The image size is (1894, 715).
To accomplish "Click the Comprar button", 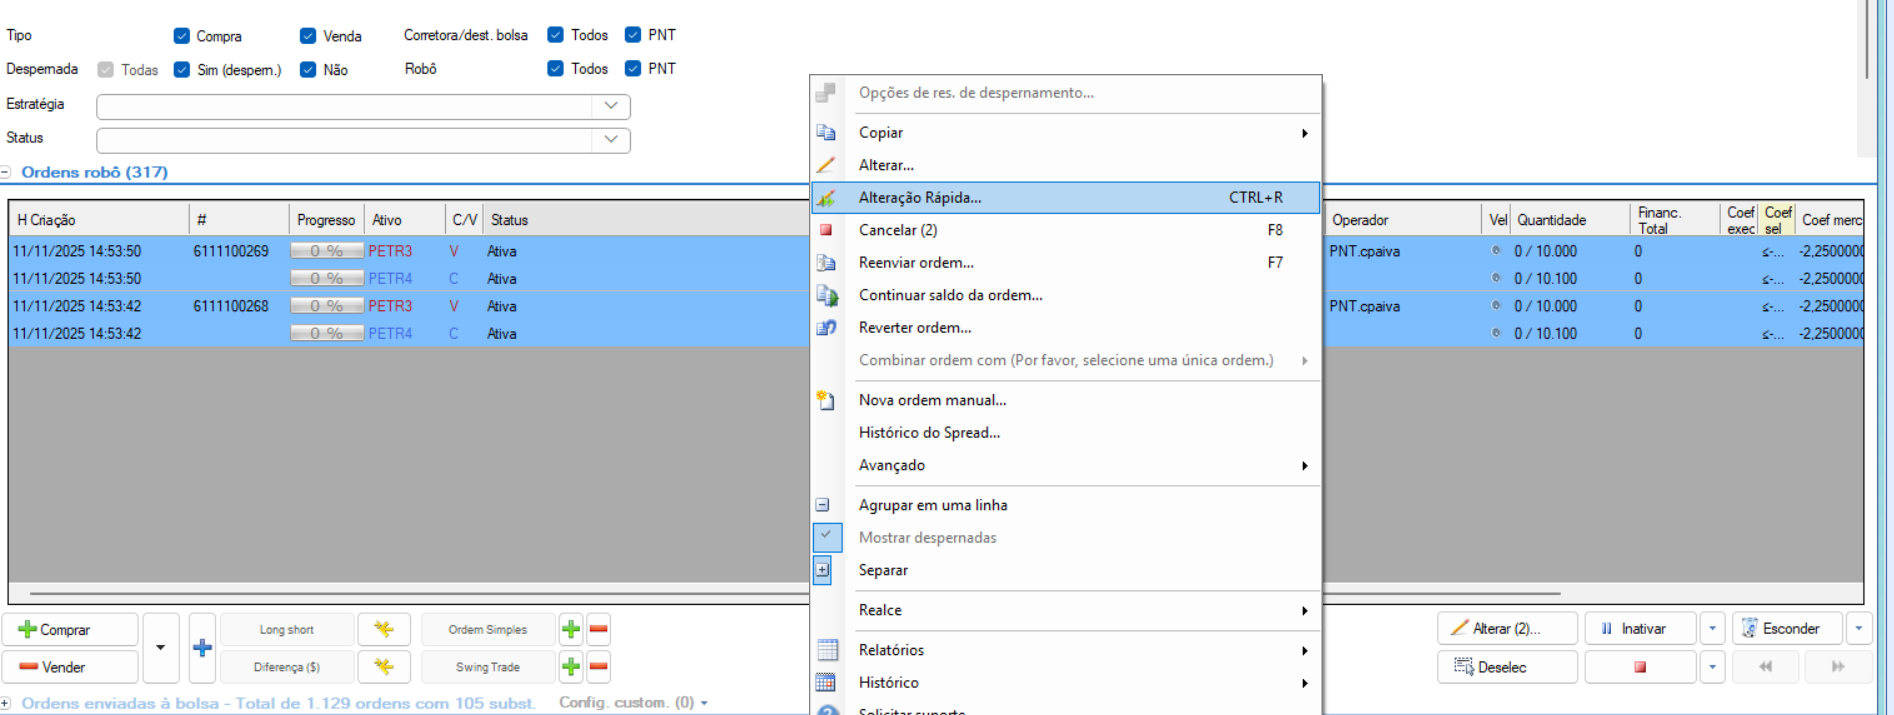I will pyautogui.click(x=69, y=630).
